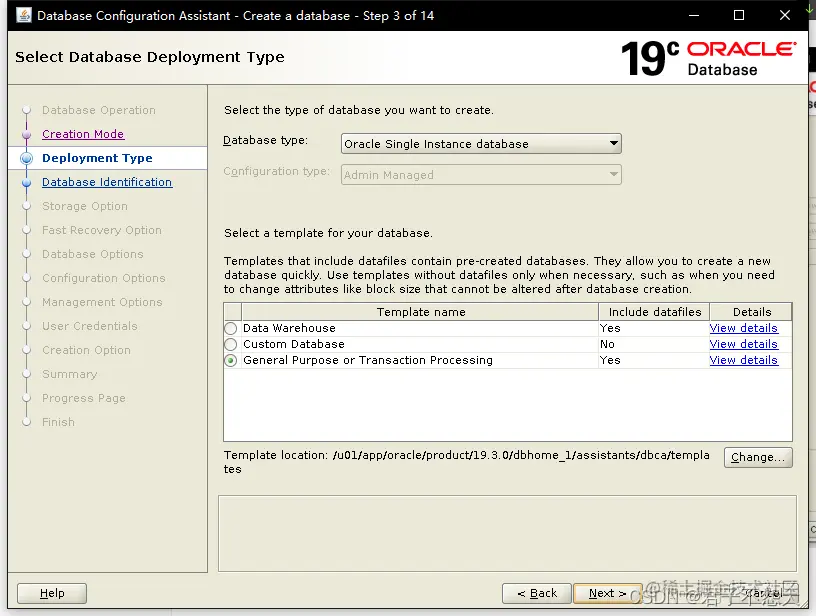The height and width of the screenshot is (616, 816).
Task: Click the Summary step label
Action: (x=69, y=374)
